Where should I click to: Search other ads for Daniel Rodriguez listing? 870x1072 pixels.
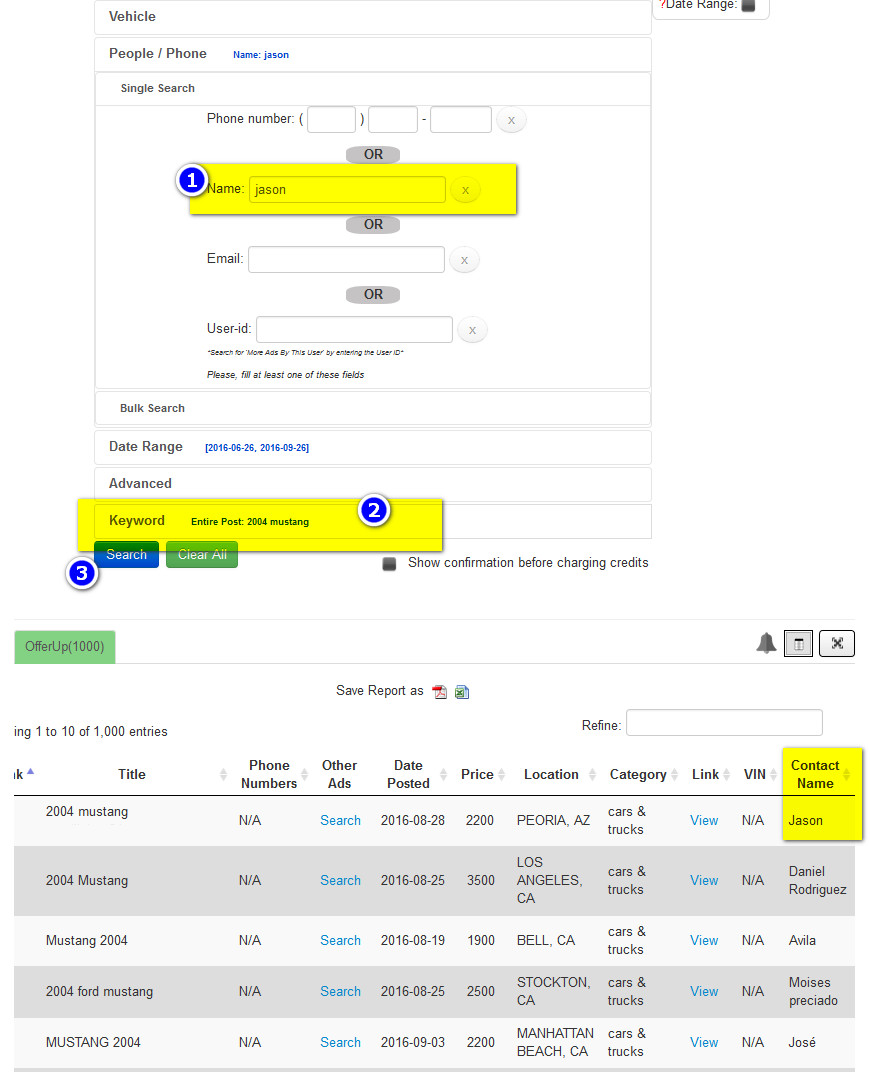(x=340, y=881)
